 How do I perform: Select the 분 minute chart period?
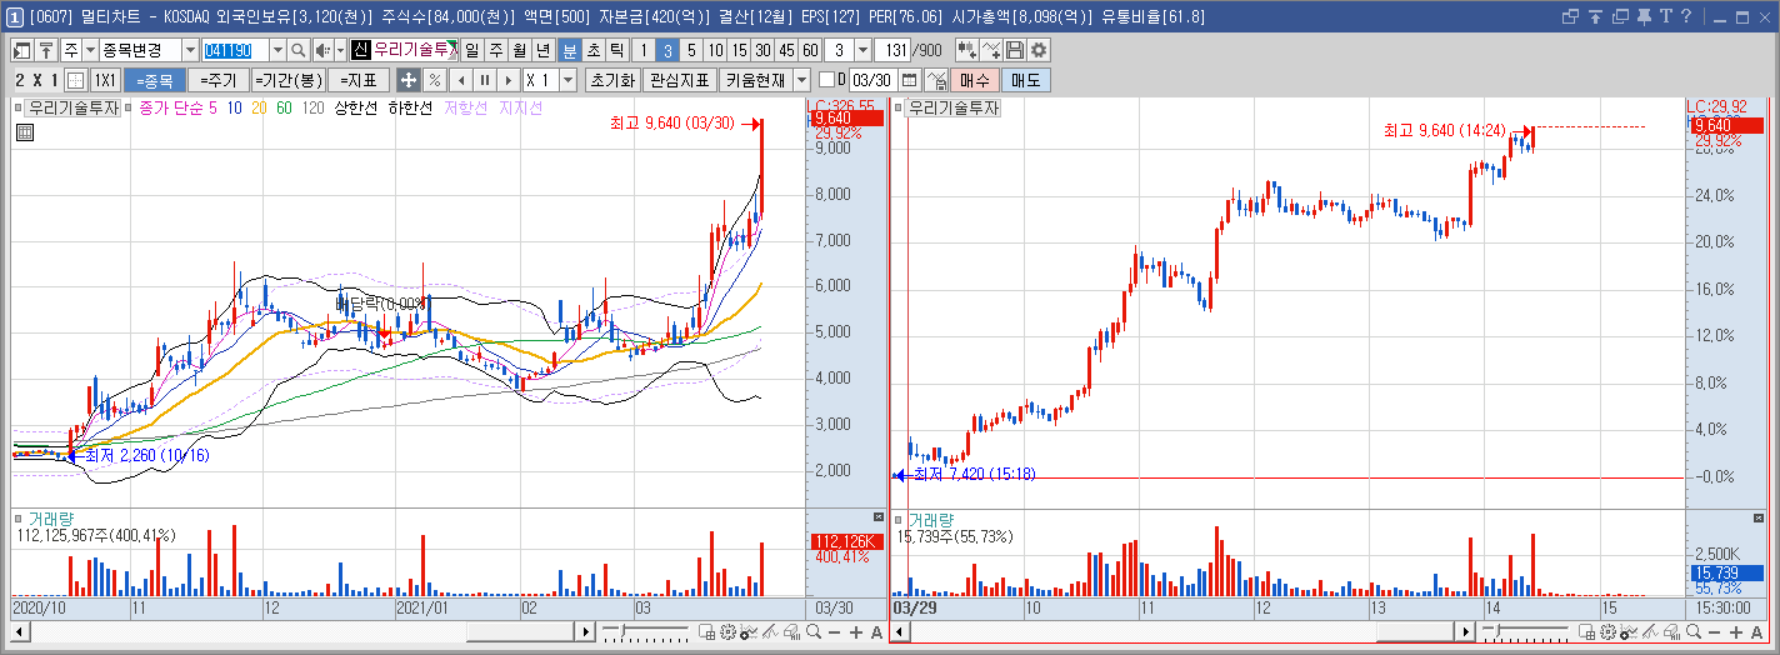569,50
